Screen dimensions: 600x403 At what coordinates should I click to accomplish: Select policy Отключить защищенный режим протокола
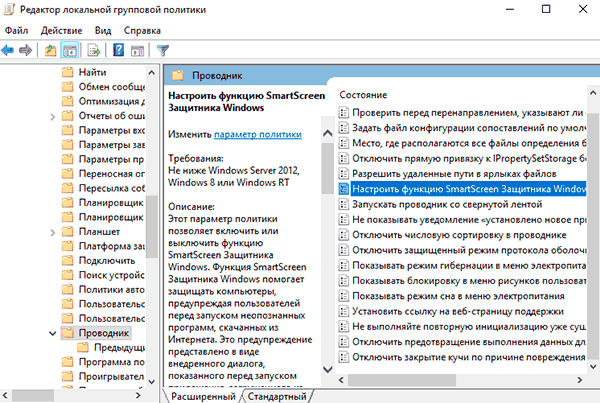pos(462,250)
